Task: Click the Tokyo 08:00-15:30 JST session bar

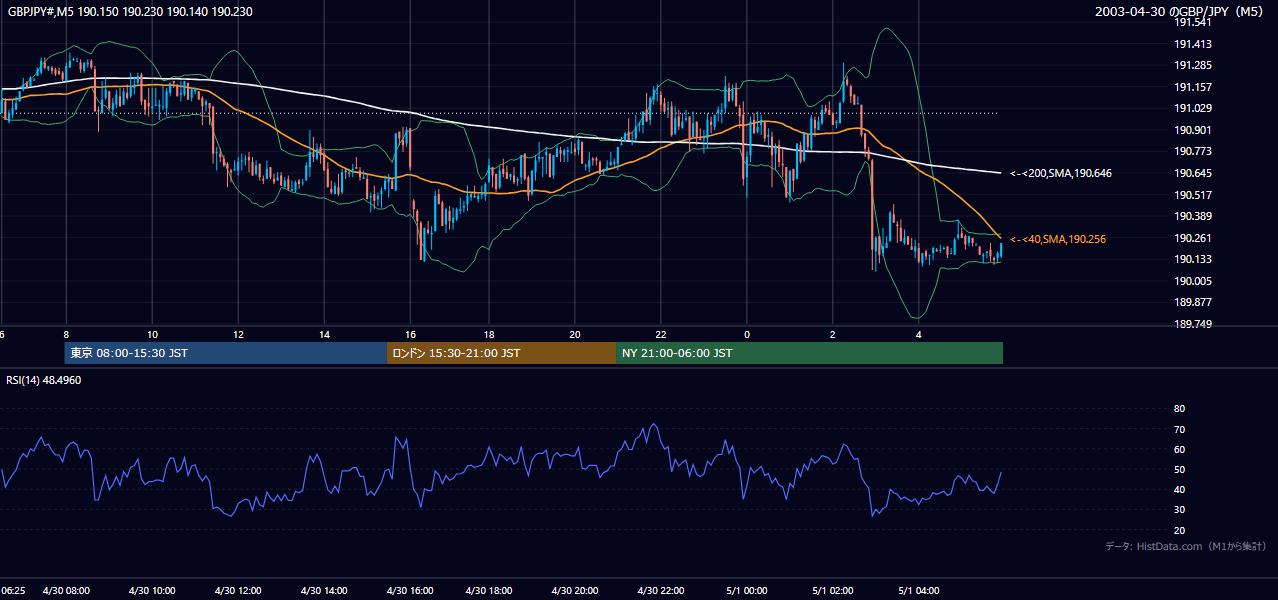Action: tap(225, 353)
